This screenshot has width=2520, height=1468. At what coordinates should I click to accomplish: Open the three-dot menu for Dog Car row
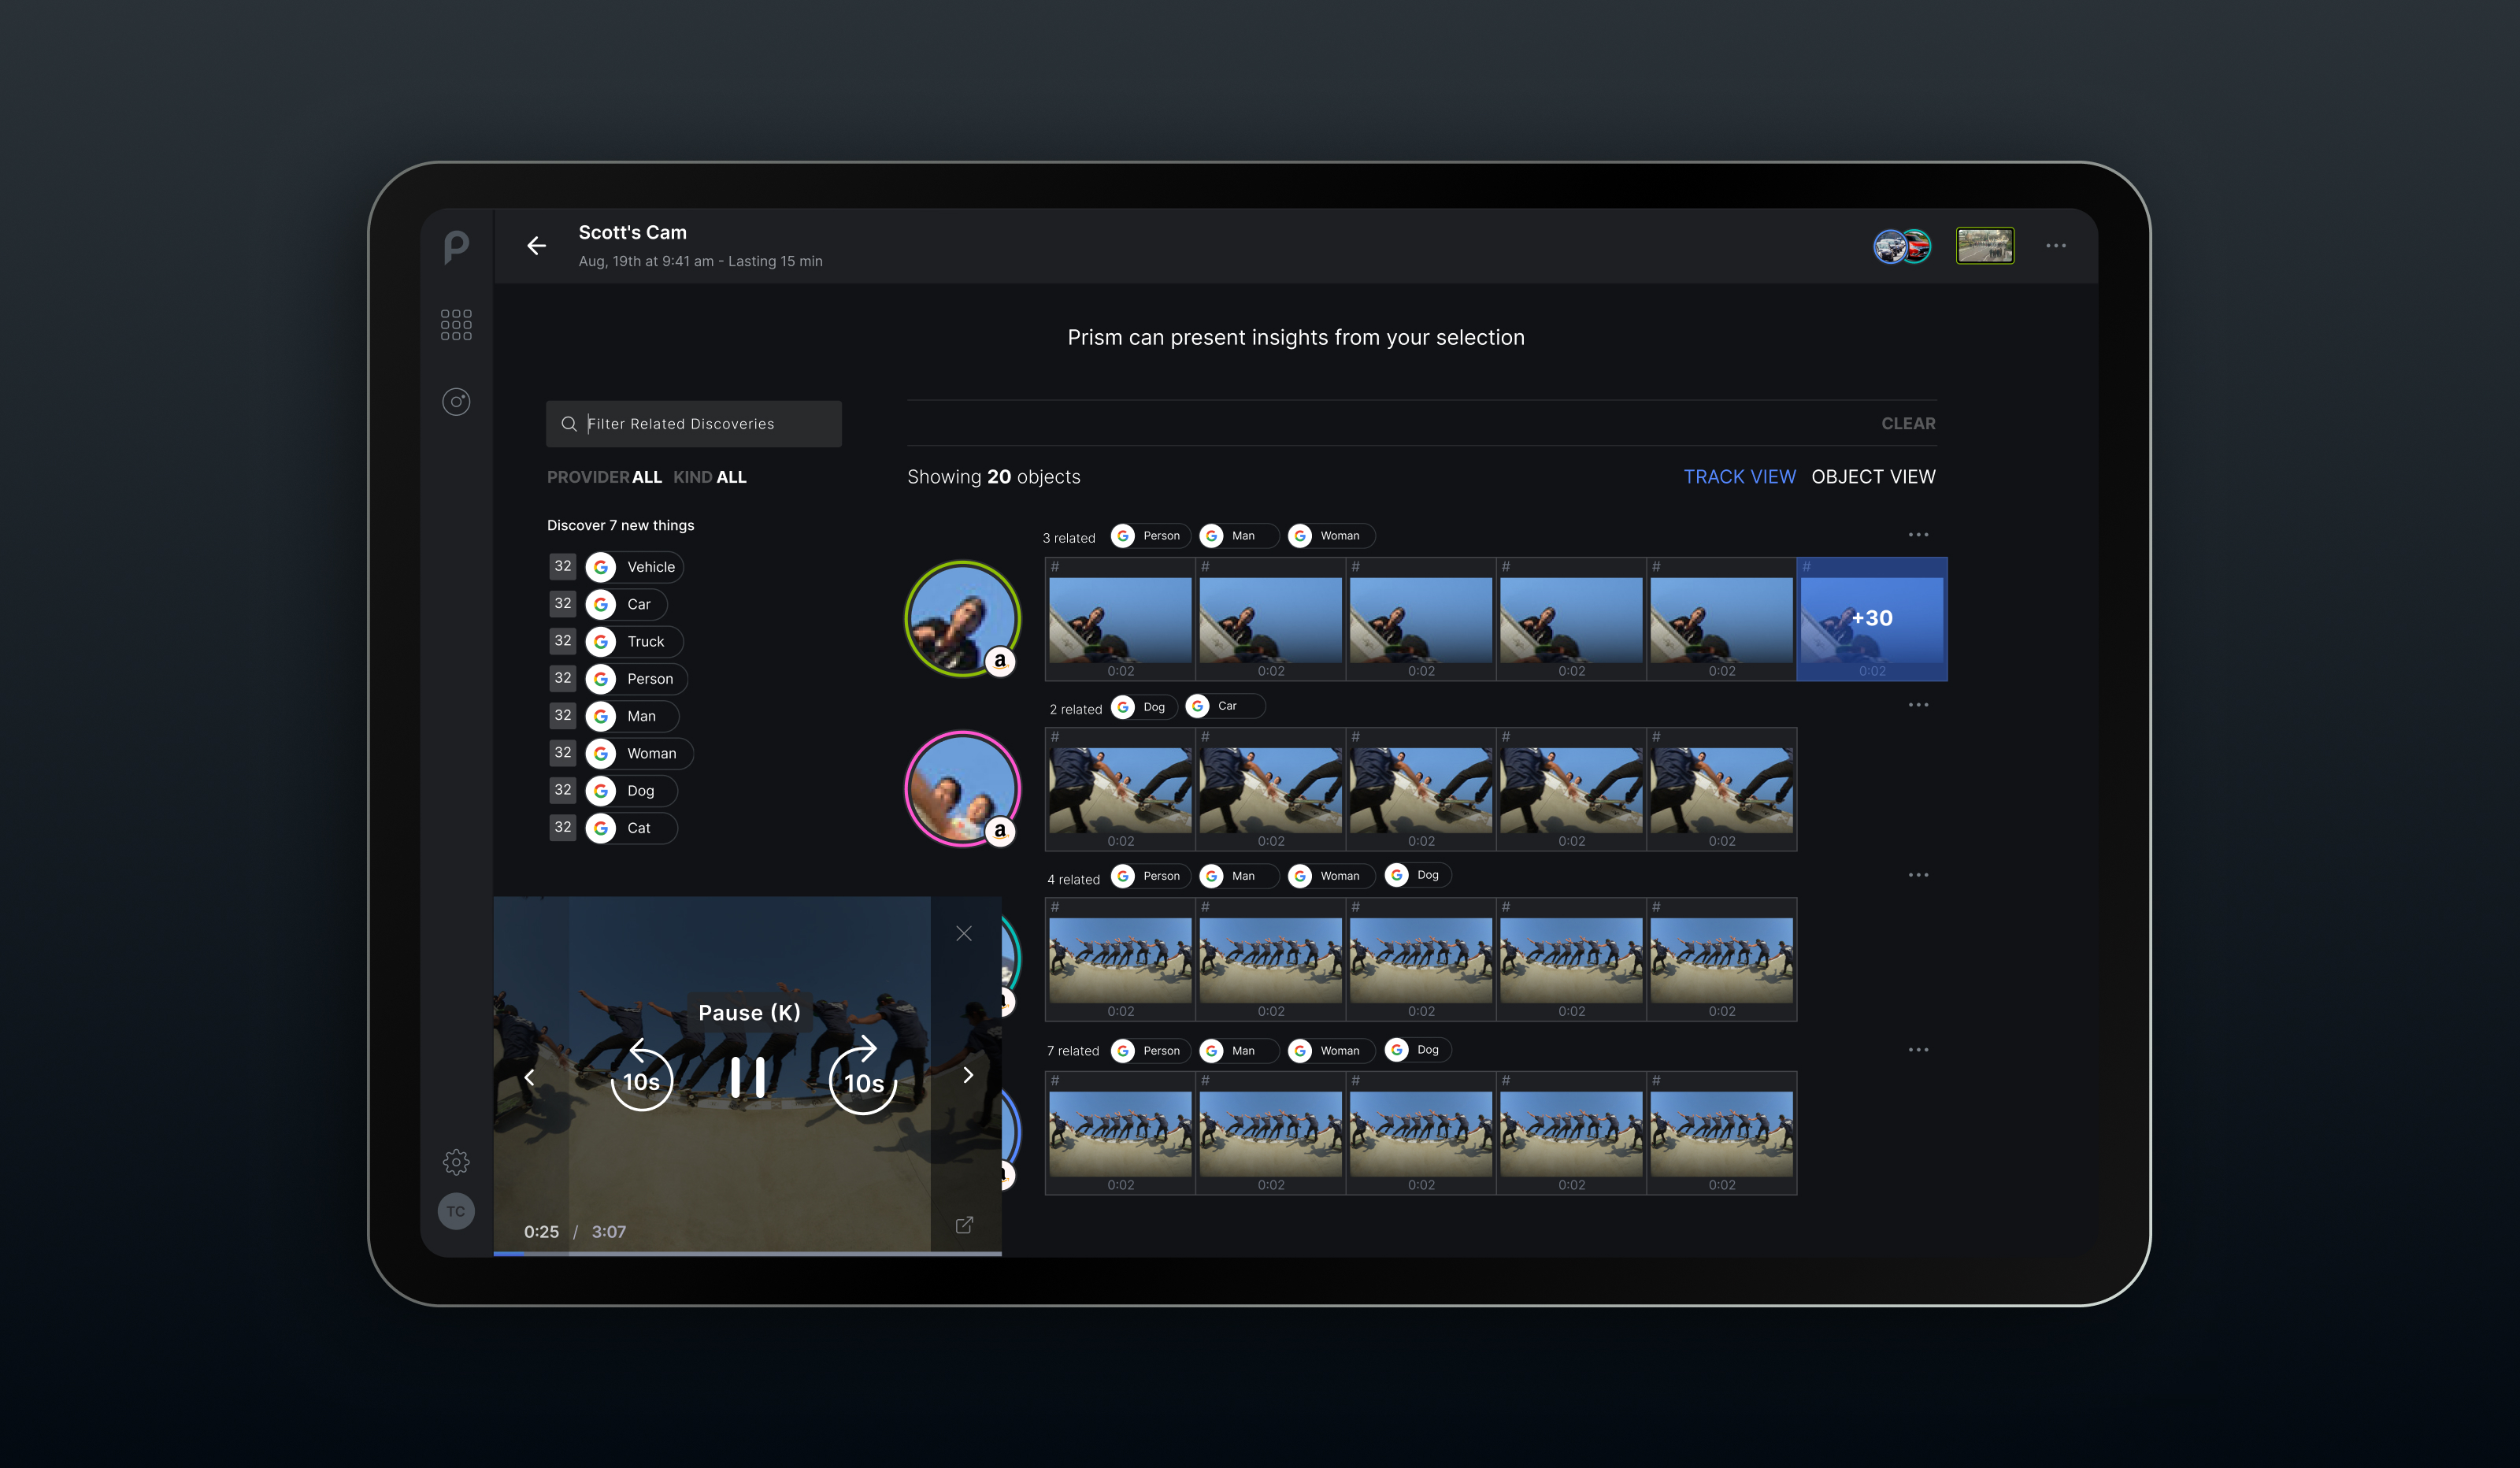[1917, 705]
